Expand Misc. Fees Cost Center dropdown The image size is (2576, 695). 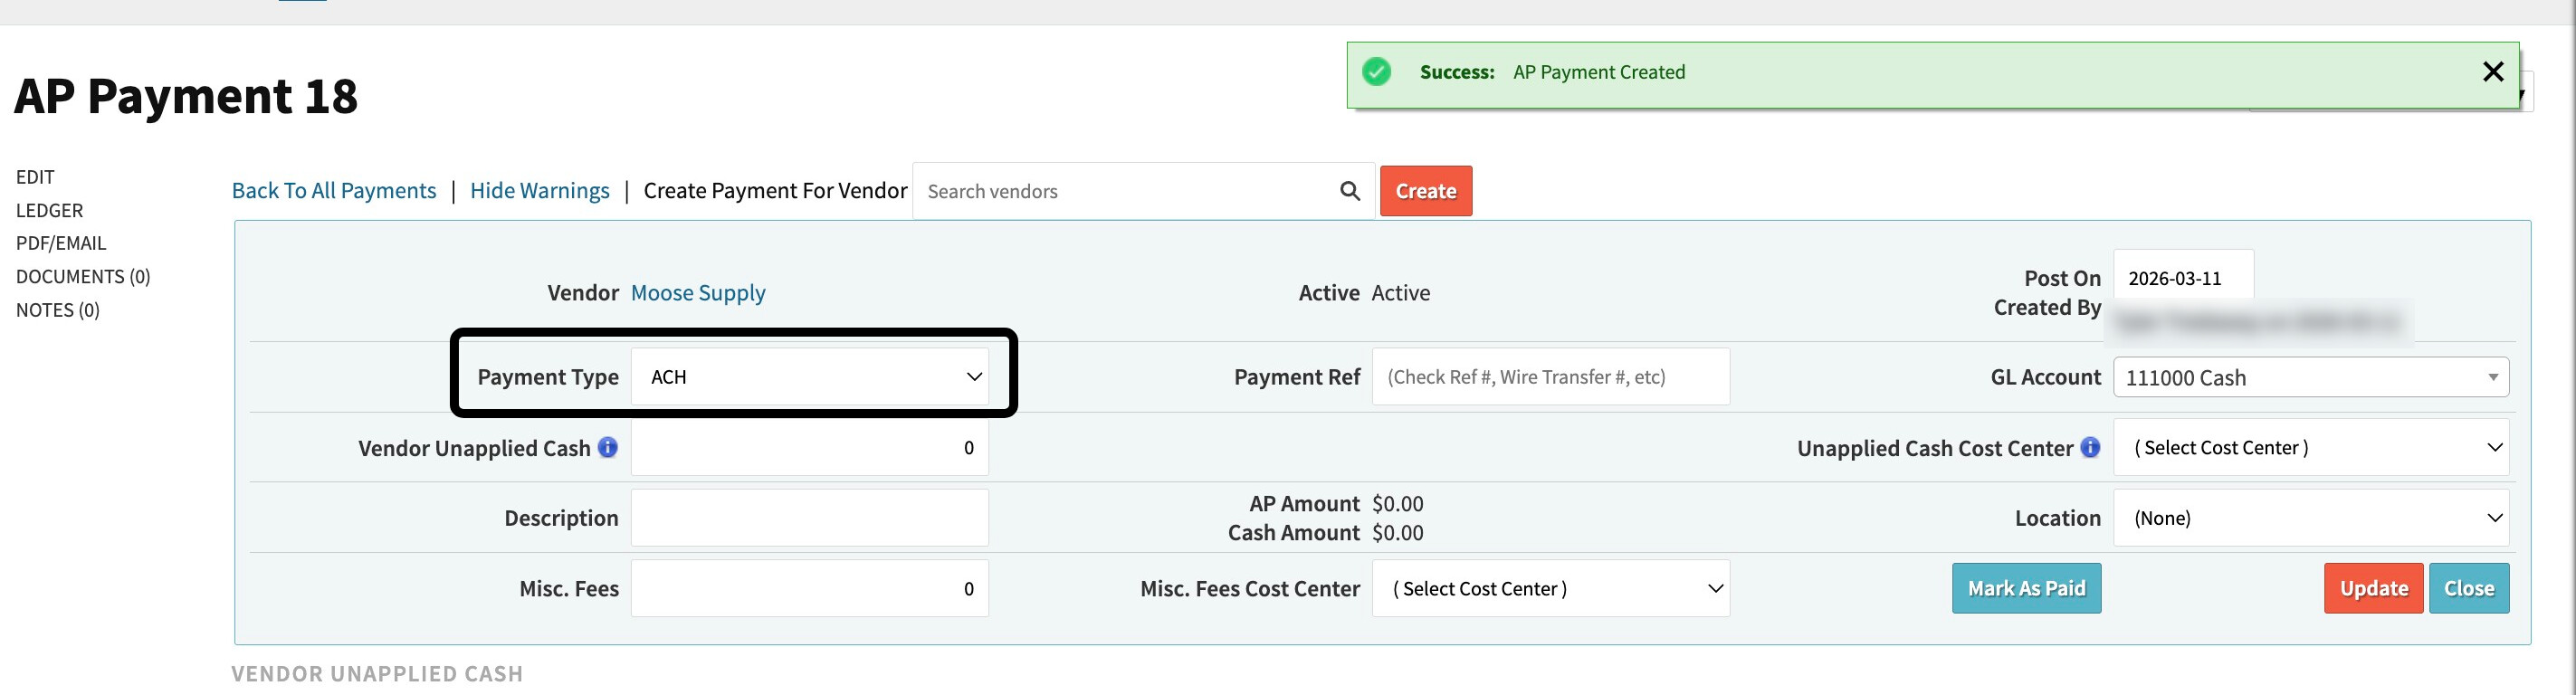point(1550,589)
